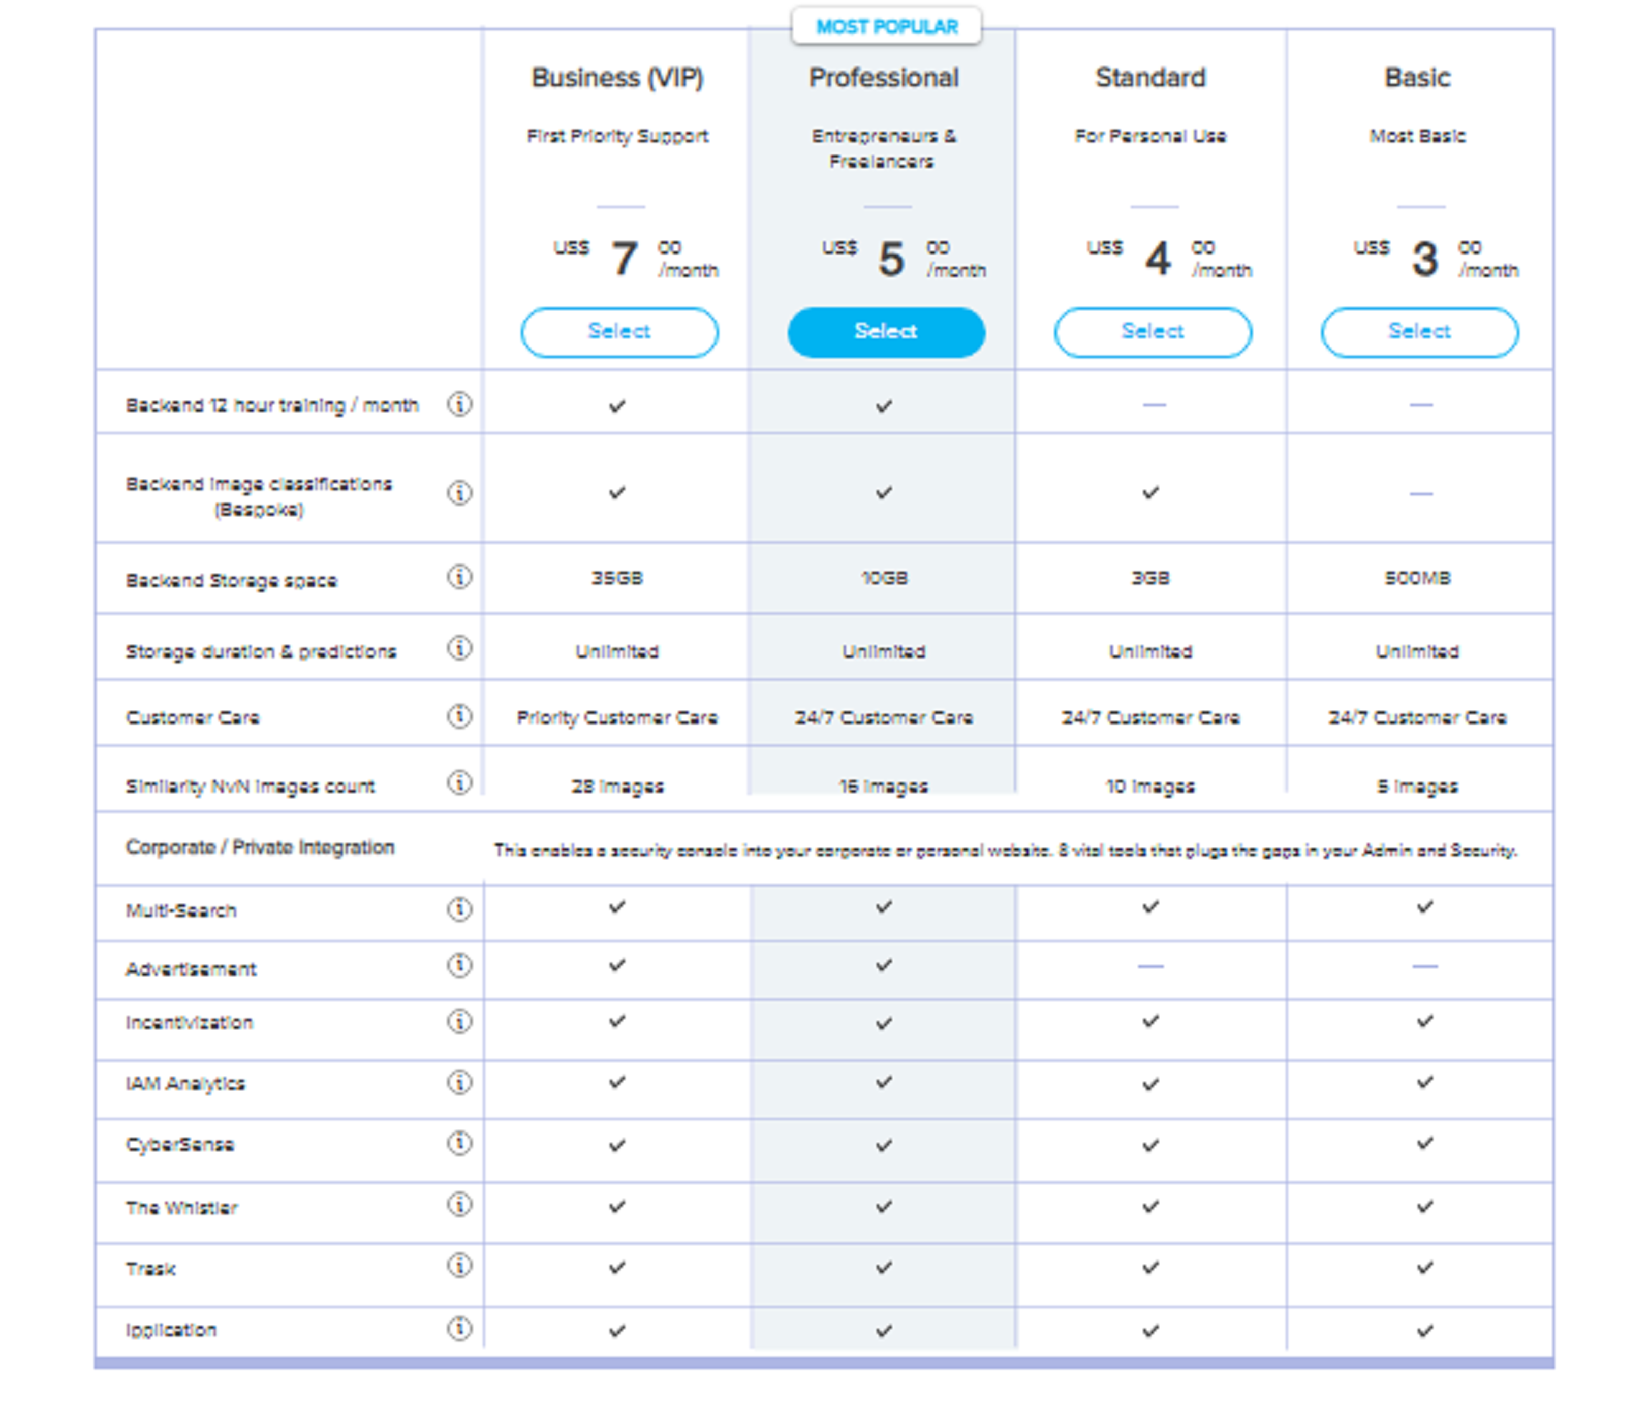Open info icon for Backend image classifications
The height and width of the screenshot is (1415, 1649).
pyautogui.click(x=459, y=492)
